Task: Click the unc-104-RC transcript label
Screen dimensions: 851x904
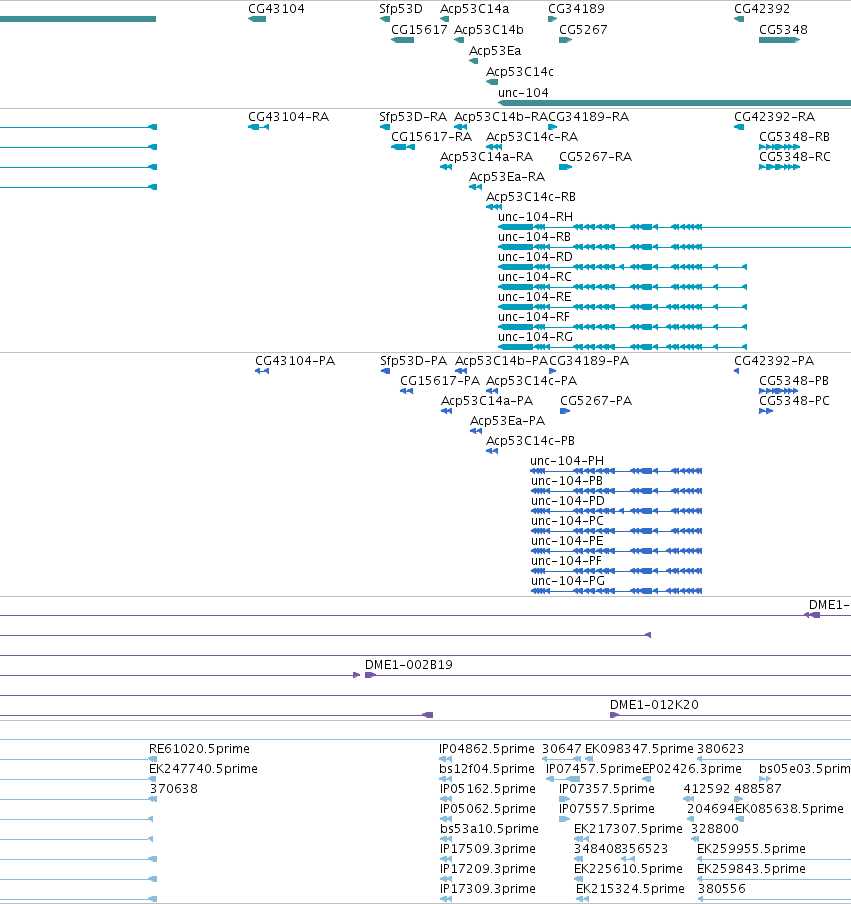Action: click(x=535, y=277)
